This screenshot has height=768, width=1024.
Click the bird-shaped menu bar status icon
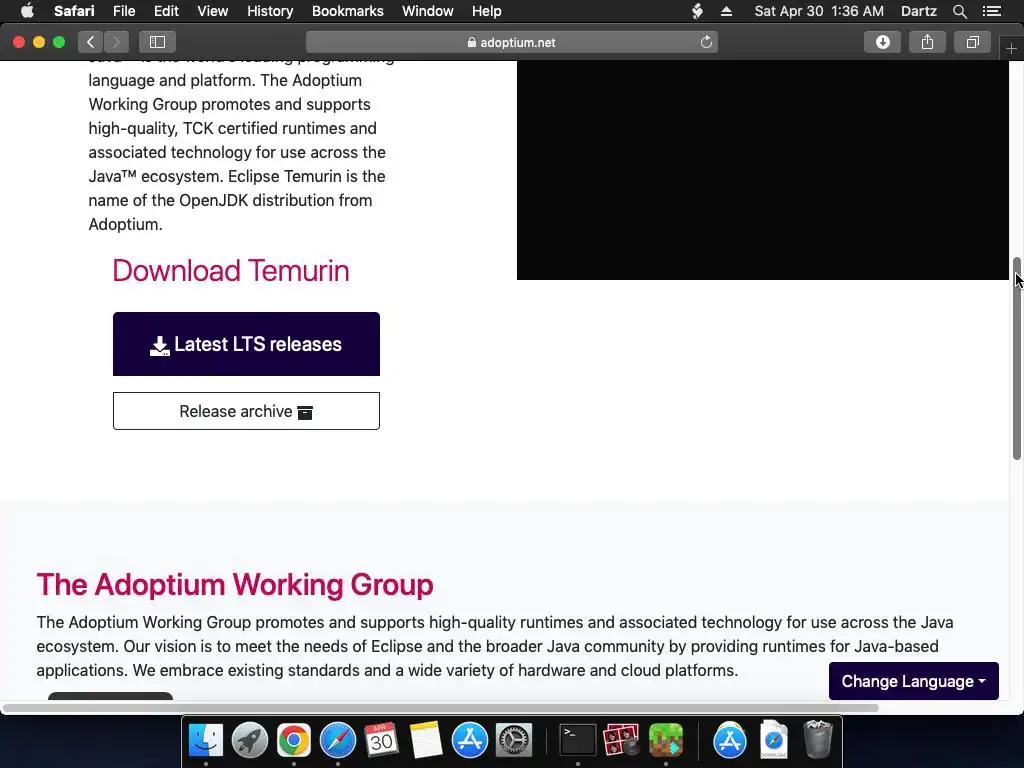pos(697,11)
